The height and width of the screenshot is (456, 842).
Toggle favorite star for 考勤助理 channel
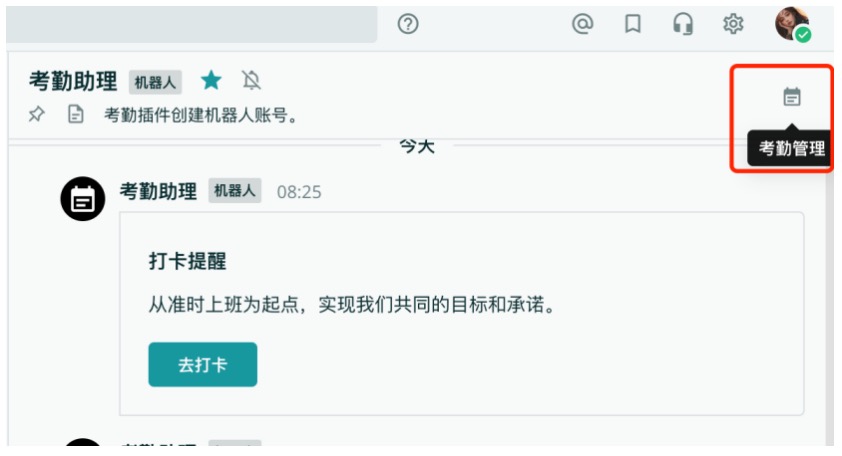(211, 81)
